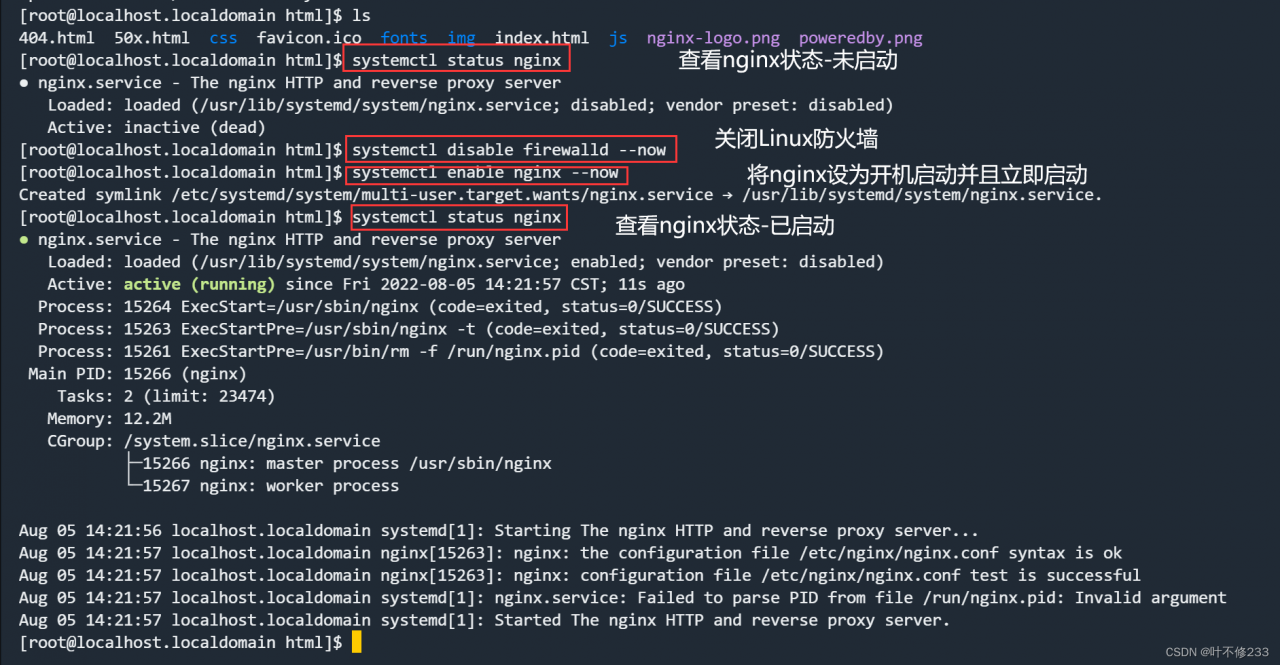This screenshot has width=1280, height=665.
Task: Click the 15267 worker process tree entry
Action: coord(270,486)
